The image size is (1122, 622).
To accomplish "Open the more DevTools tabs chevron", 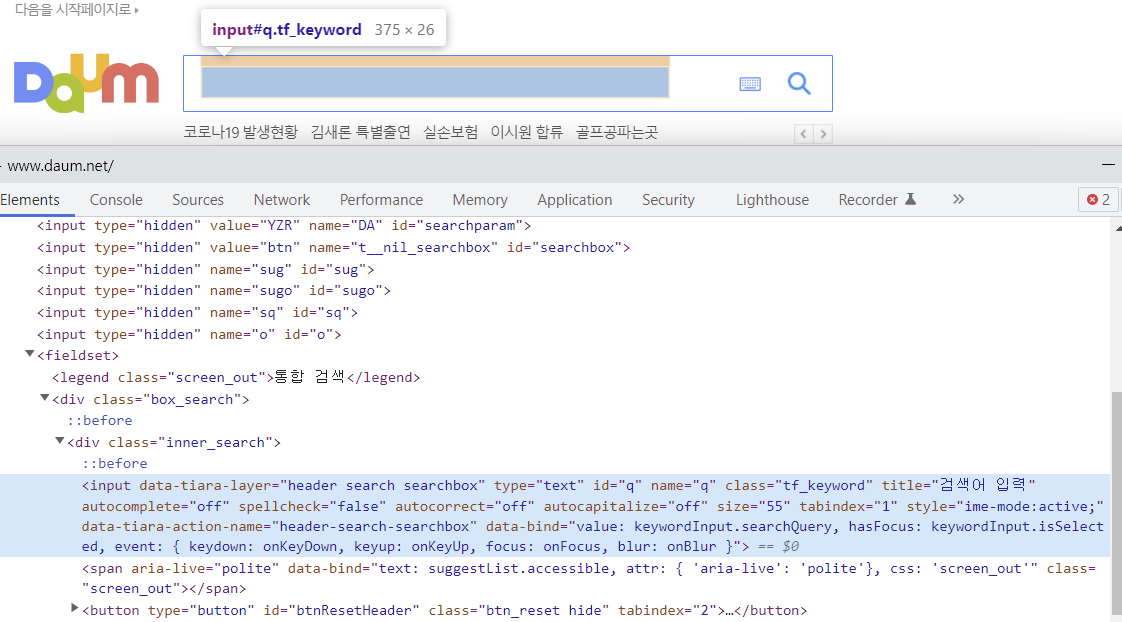I will point(958,200).
